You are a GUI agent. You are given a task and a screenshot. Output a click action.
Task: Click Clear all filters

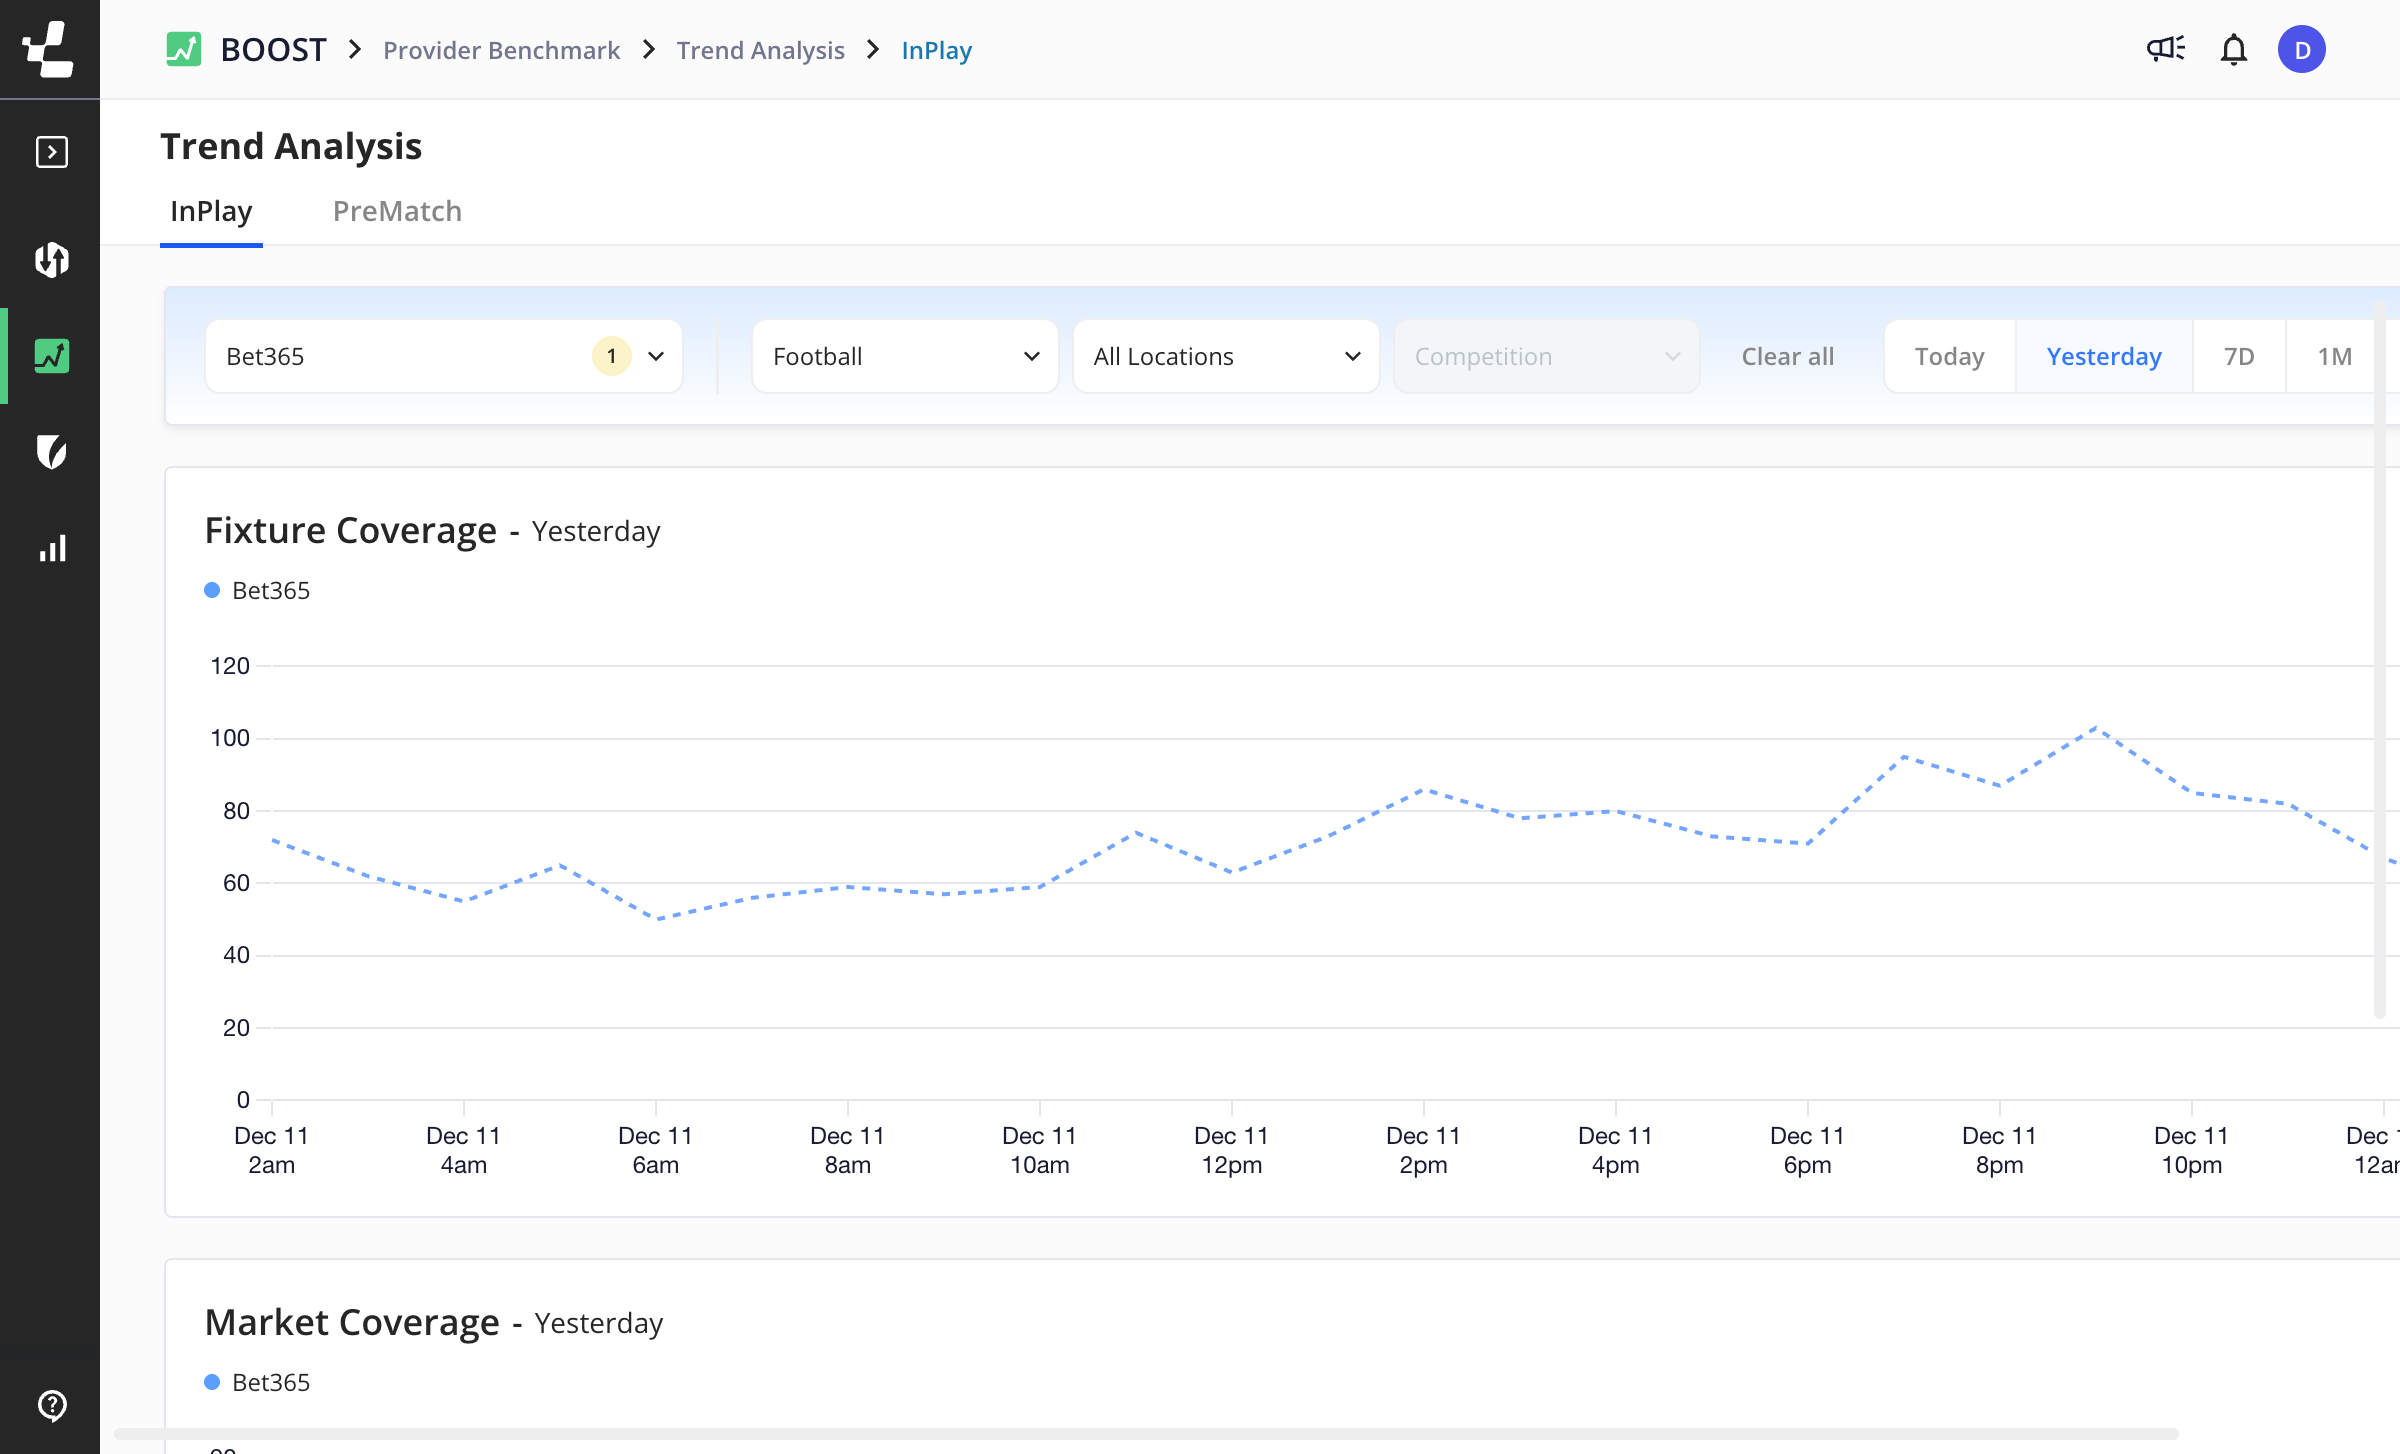(1787, 357)
